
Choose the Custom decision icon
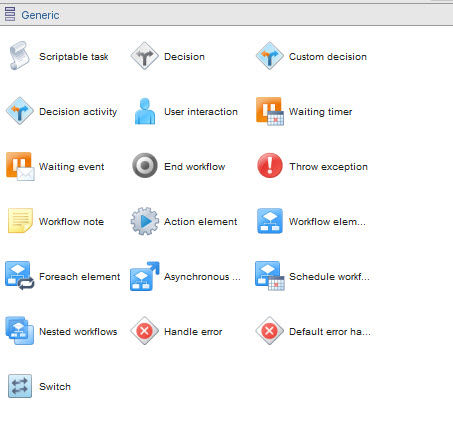click(270, 56)
